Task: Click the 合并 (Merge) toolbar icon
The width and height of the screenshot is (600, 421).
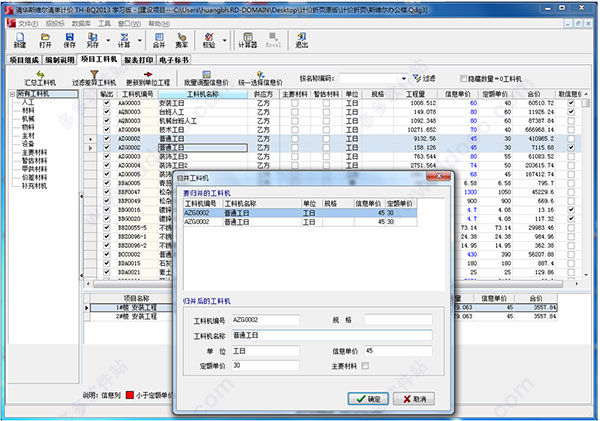Action: 159,40
